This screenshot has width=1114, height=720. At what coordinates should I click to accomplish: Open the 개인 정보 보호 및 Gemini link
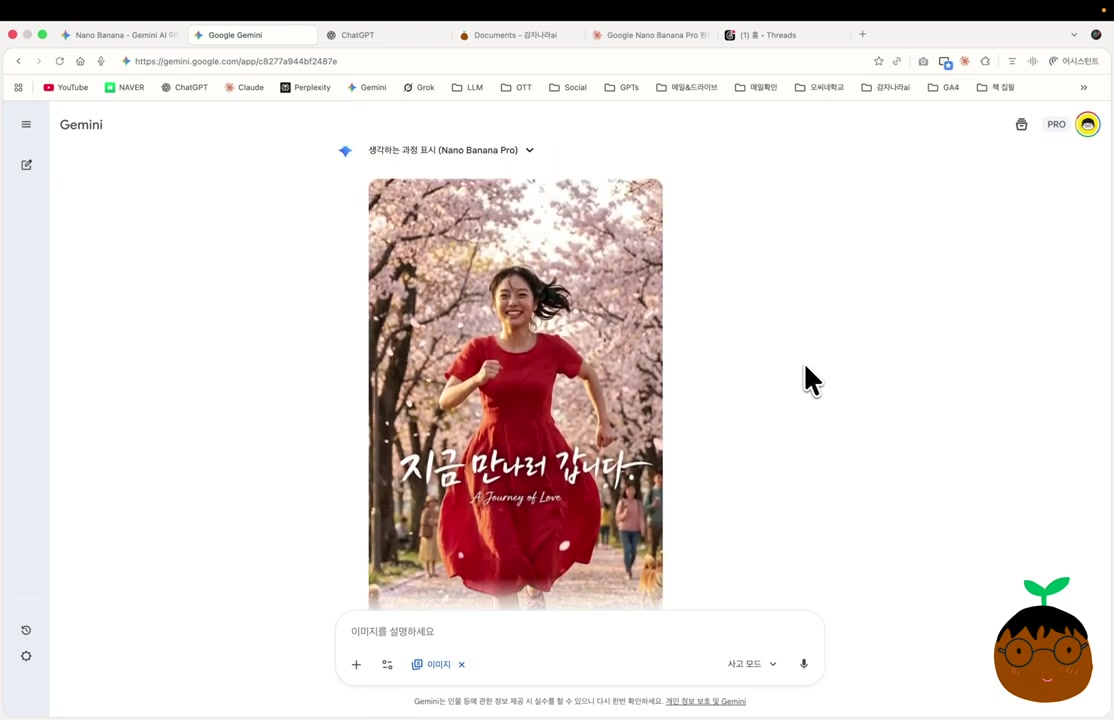pyautogui.click(x=705, y=702)
